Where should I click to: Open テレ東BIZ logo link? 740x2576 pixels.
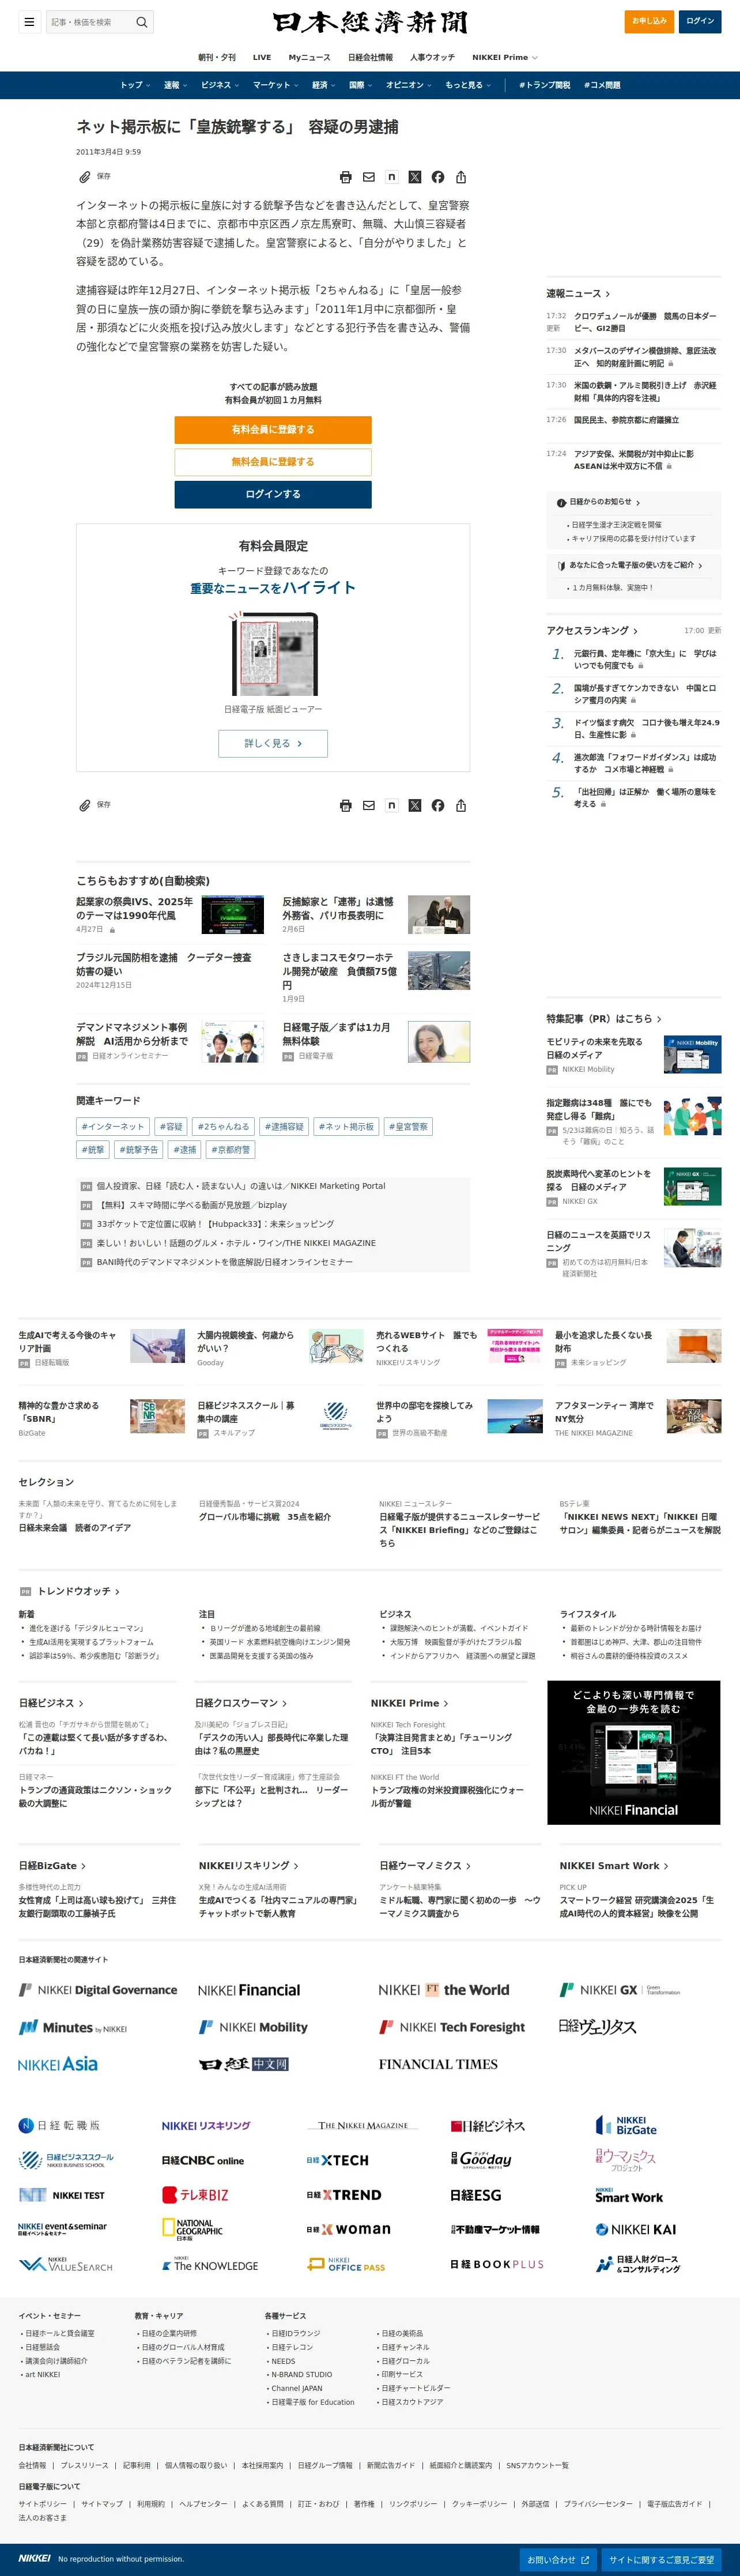(x=195, y=2195)
